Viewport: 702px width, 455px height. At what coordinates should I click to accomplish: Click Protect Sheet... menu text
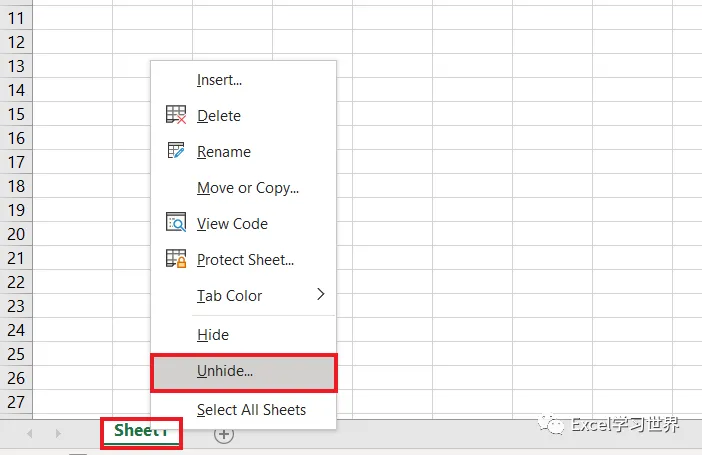245,259
